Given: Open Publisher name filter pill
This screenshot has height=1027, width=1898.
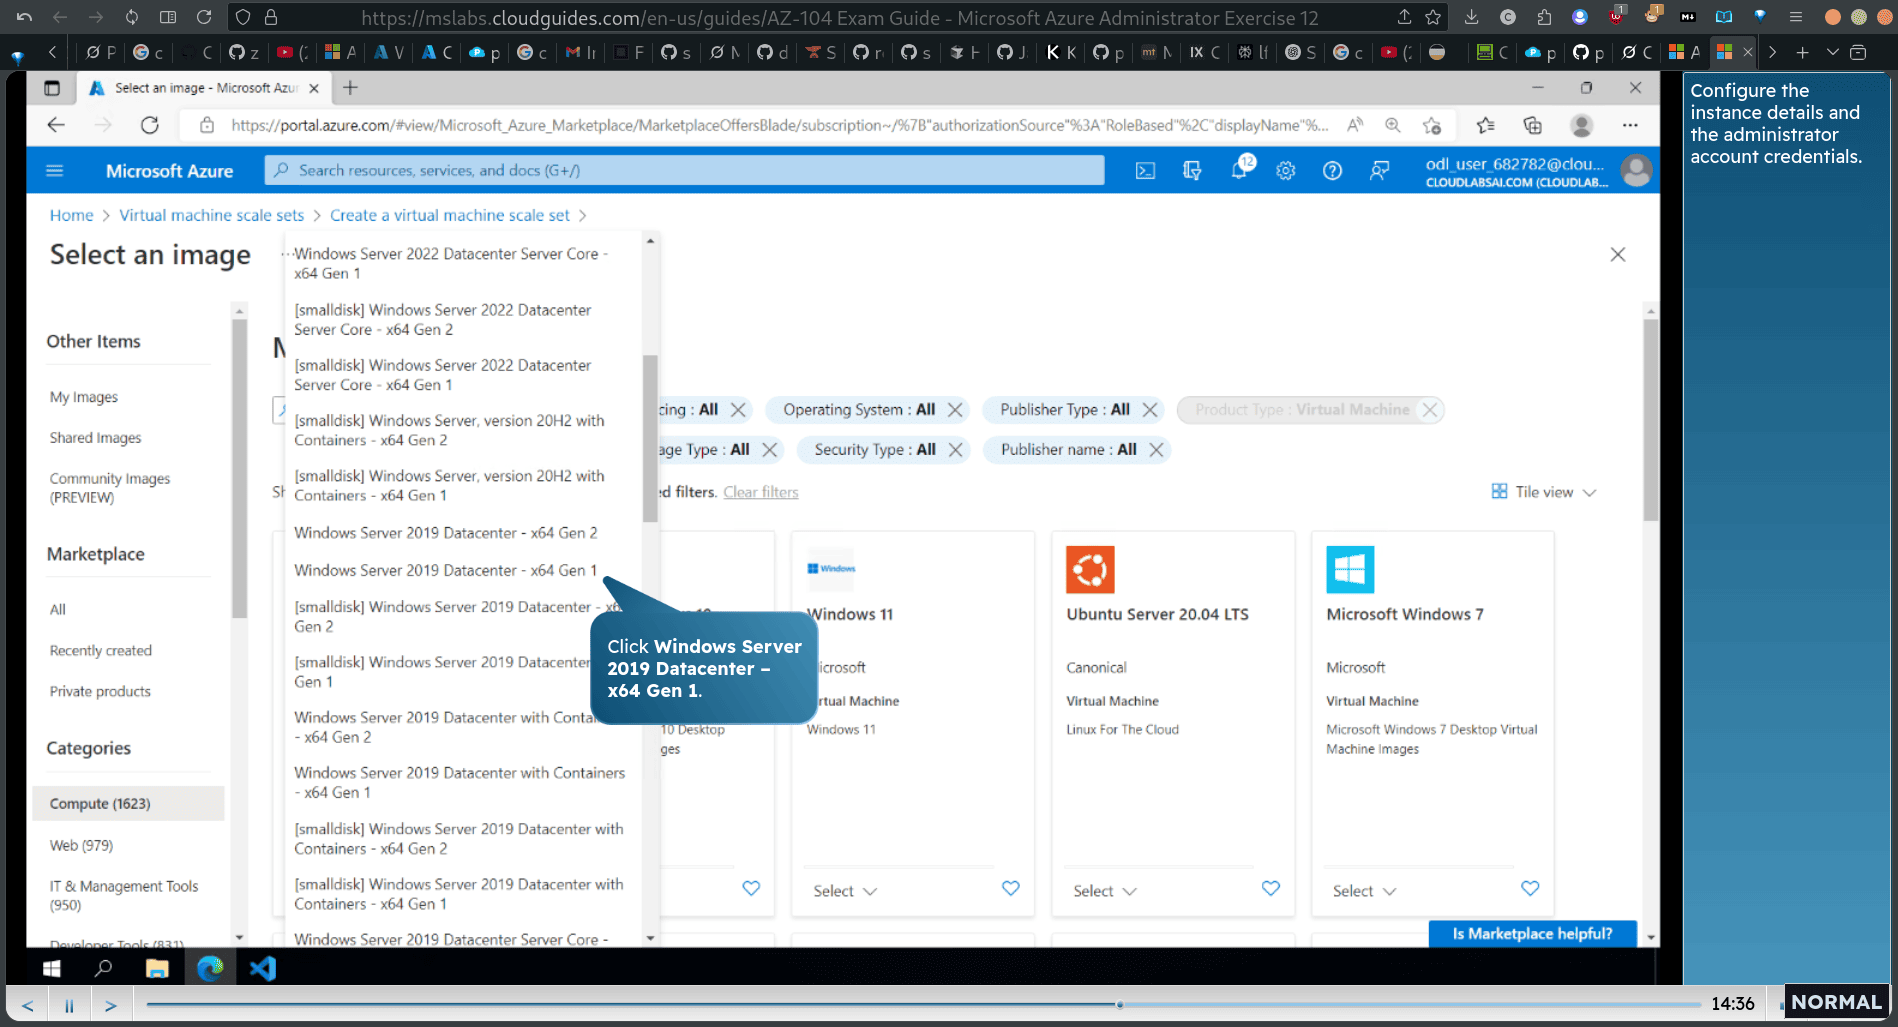Looking at the screenshot, I should click(1069, 450).
